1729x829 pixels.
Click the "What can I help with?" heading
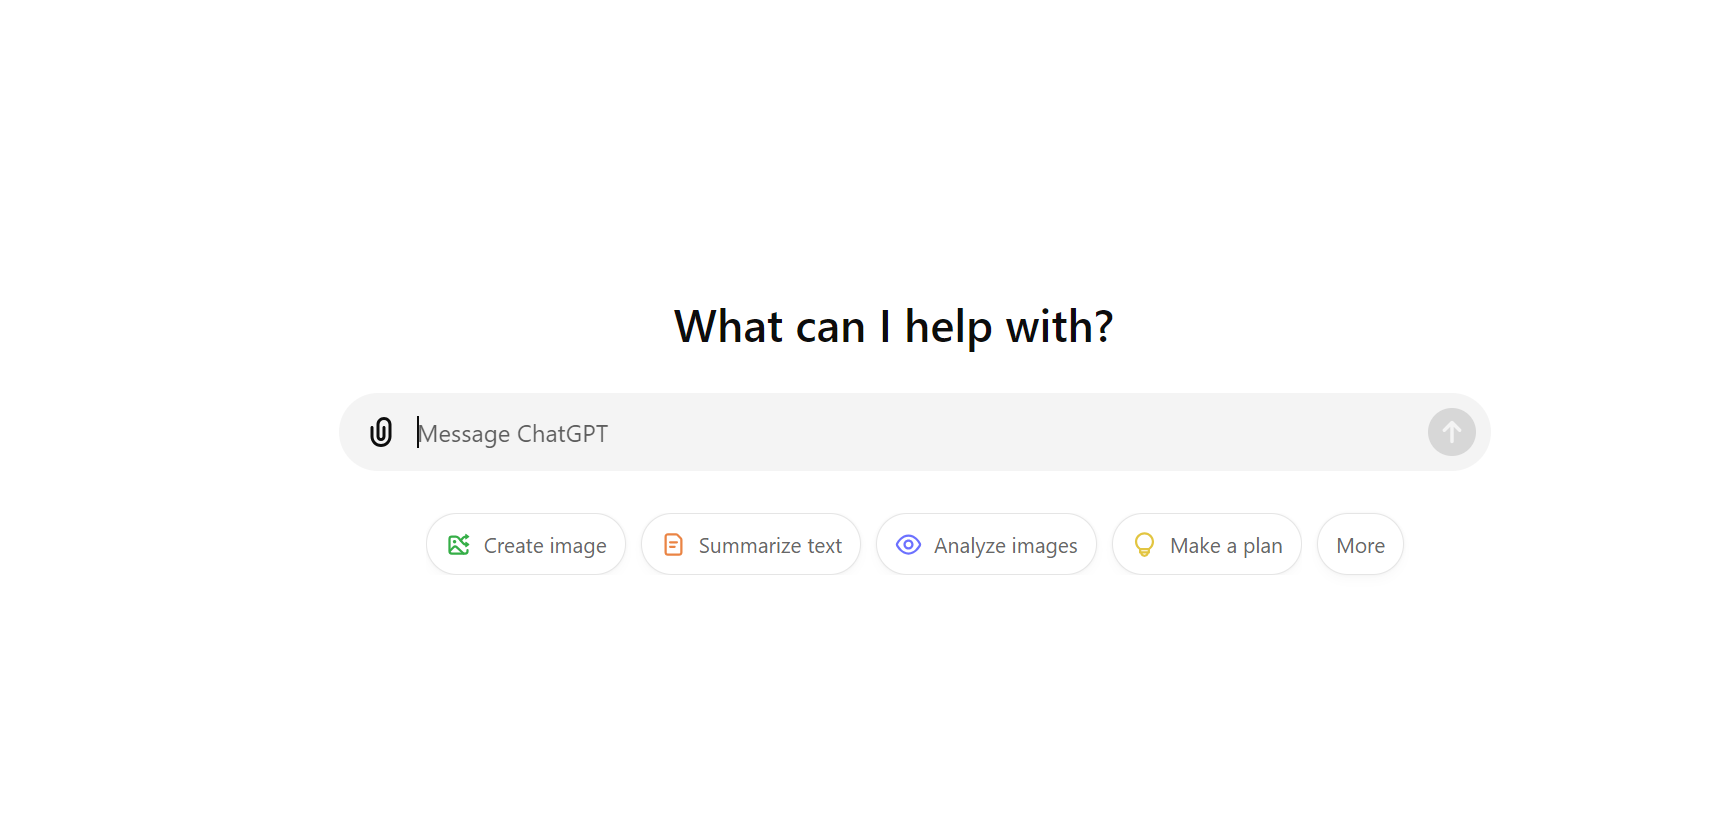pos(893,327)
